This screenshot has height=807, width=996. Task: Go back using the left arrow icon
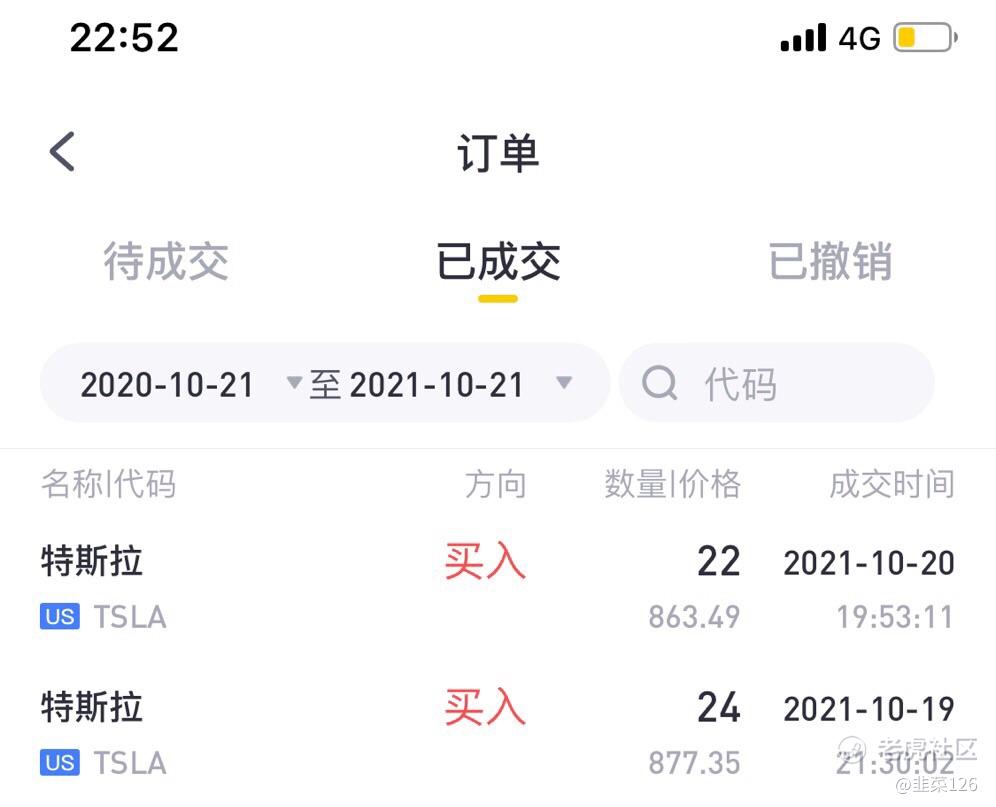tap(62, 152)
